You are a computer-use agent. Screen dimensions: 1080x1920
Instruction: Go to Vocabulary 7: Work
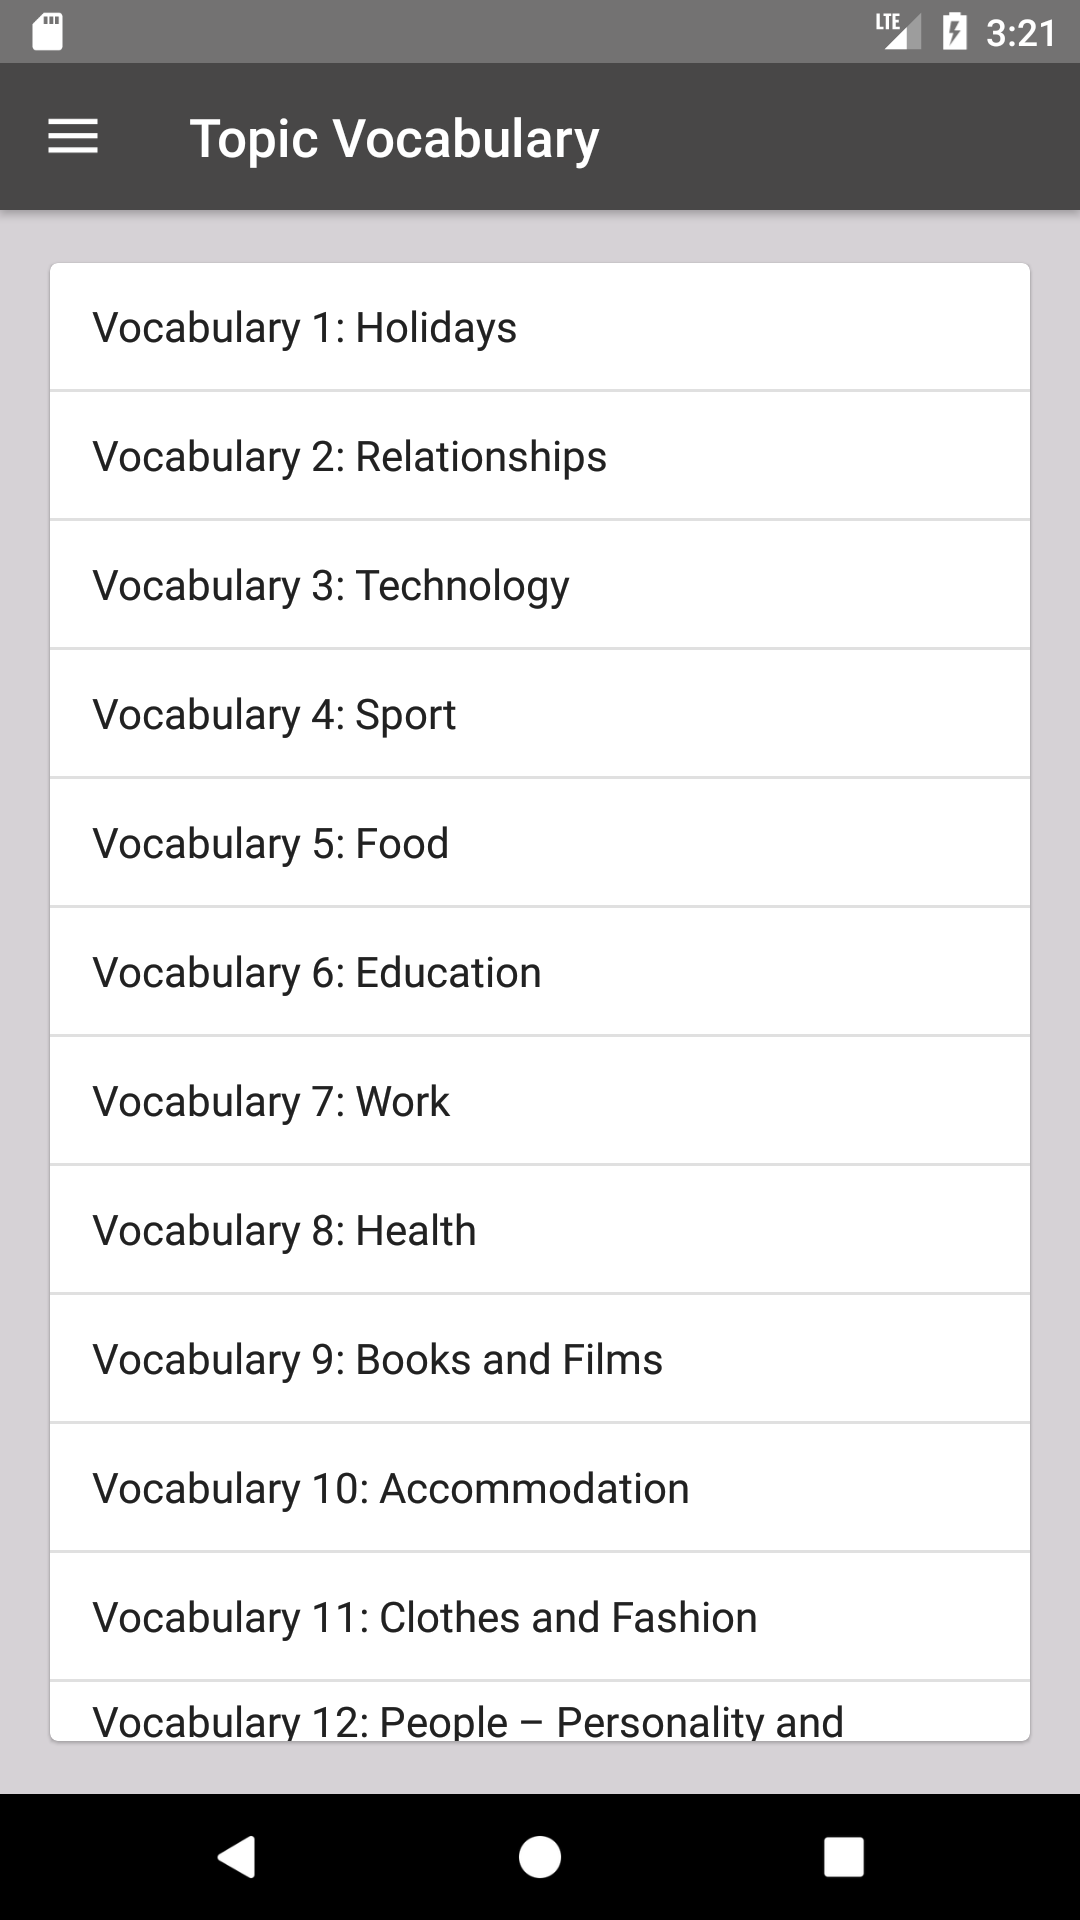point(540,1102)
